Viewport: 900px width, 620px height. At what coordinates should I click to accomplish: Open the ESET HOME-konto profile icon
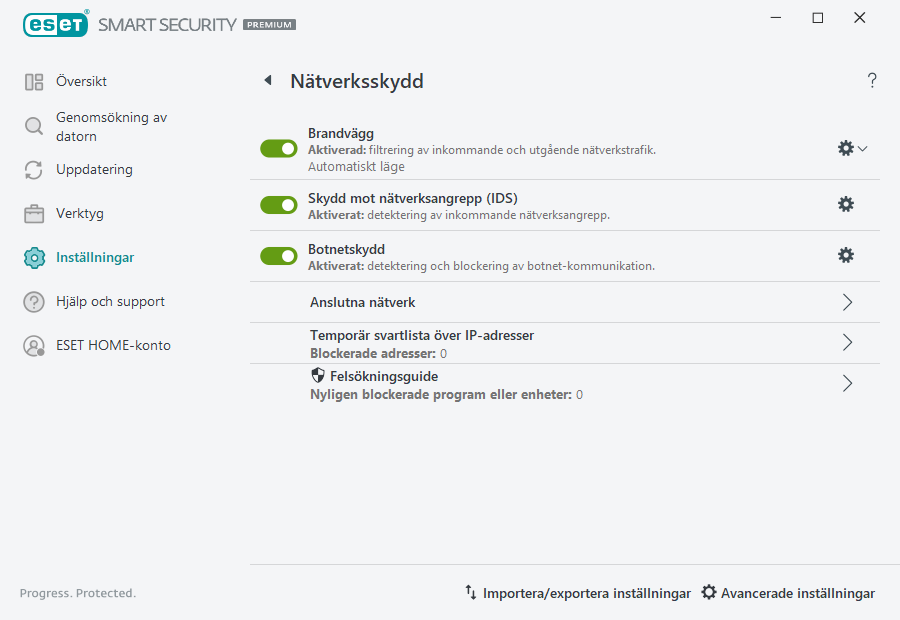[31, 346]
